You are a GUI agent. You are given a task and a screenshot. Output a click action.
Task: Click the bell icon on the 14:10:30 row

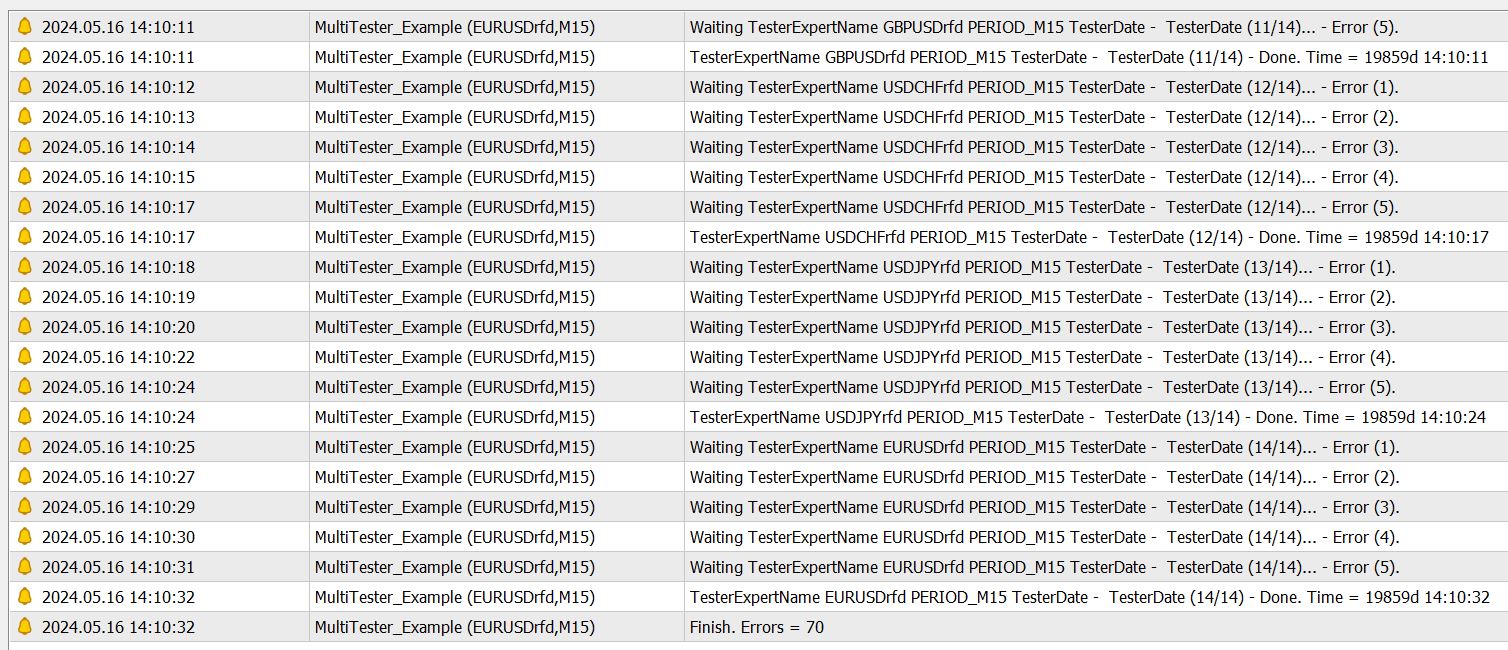click(x=25, y=537)
